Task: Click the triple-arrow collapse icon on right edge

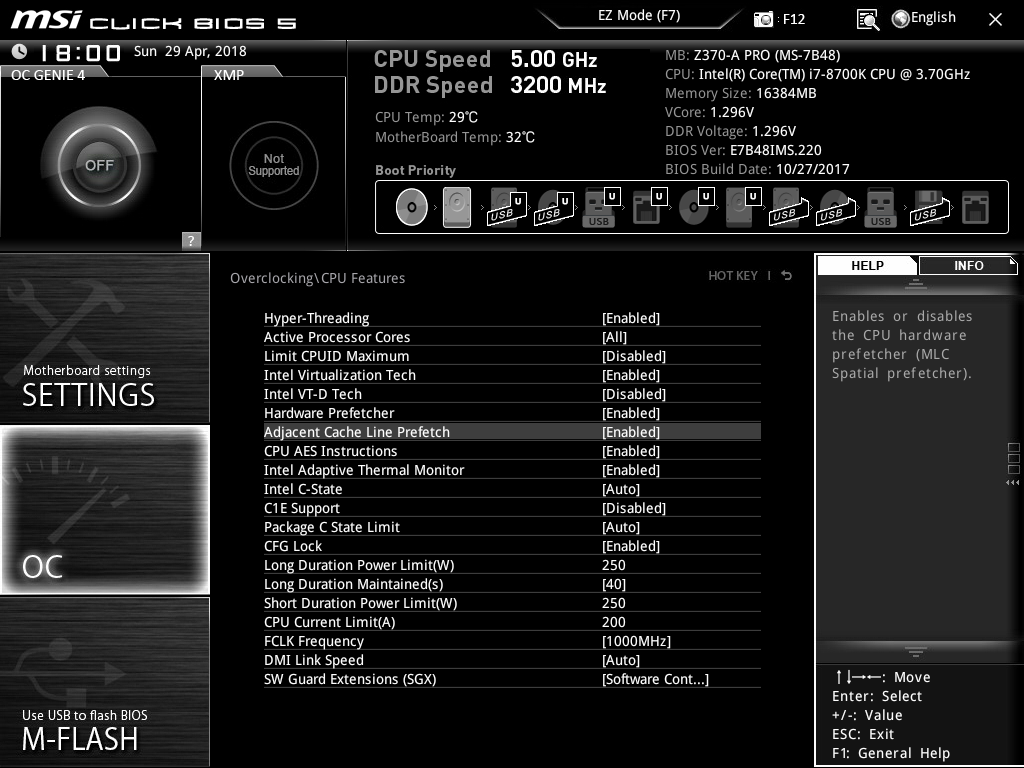Action: point(1012,483)
